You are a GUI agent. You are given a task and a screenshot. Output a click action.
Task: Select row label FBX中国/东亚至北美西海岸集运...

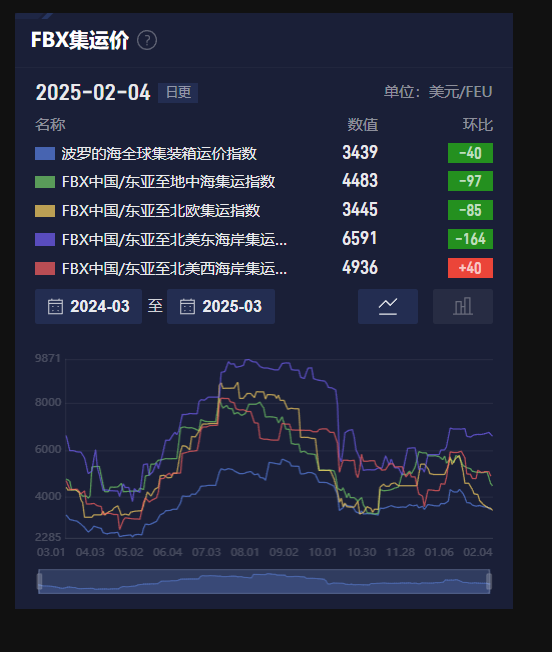coord(174,269)
